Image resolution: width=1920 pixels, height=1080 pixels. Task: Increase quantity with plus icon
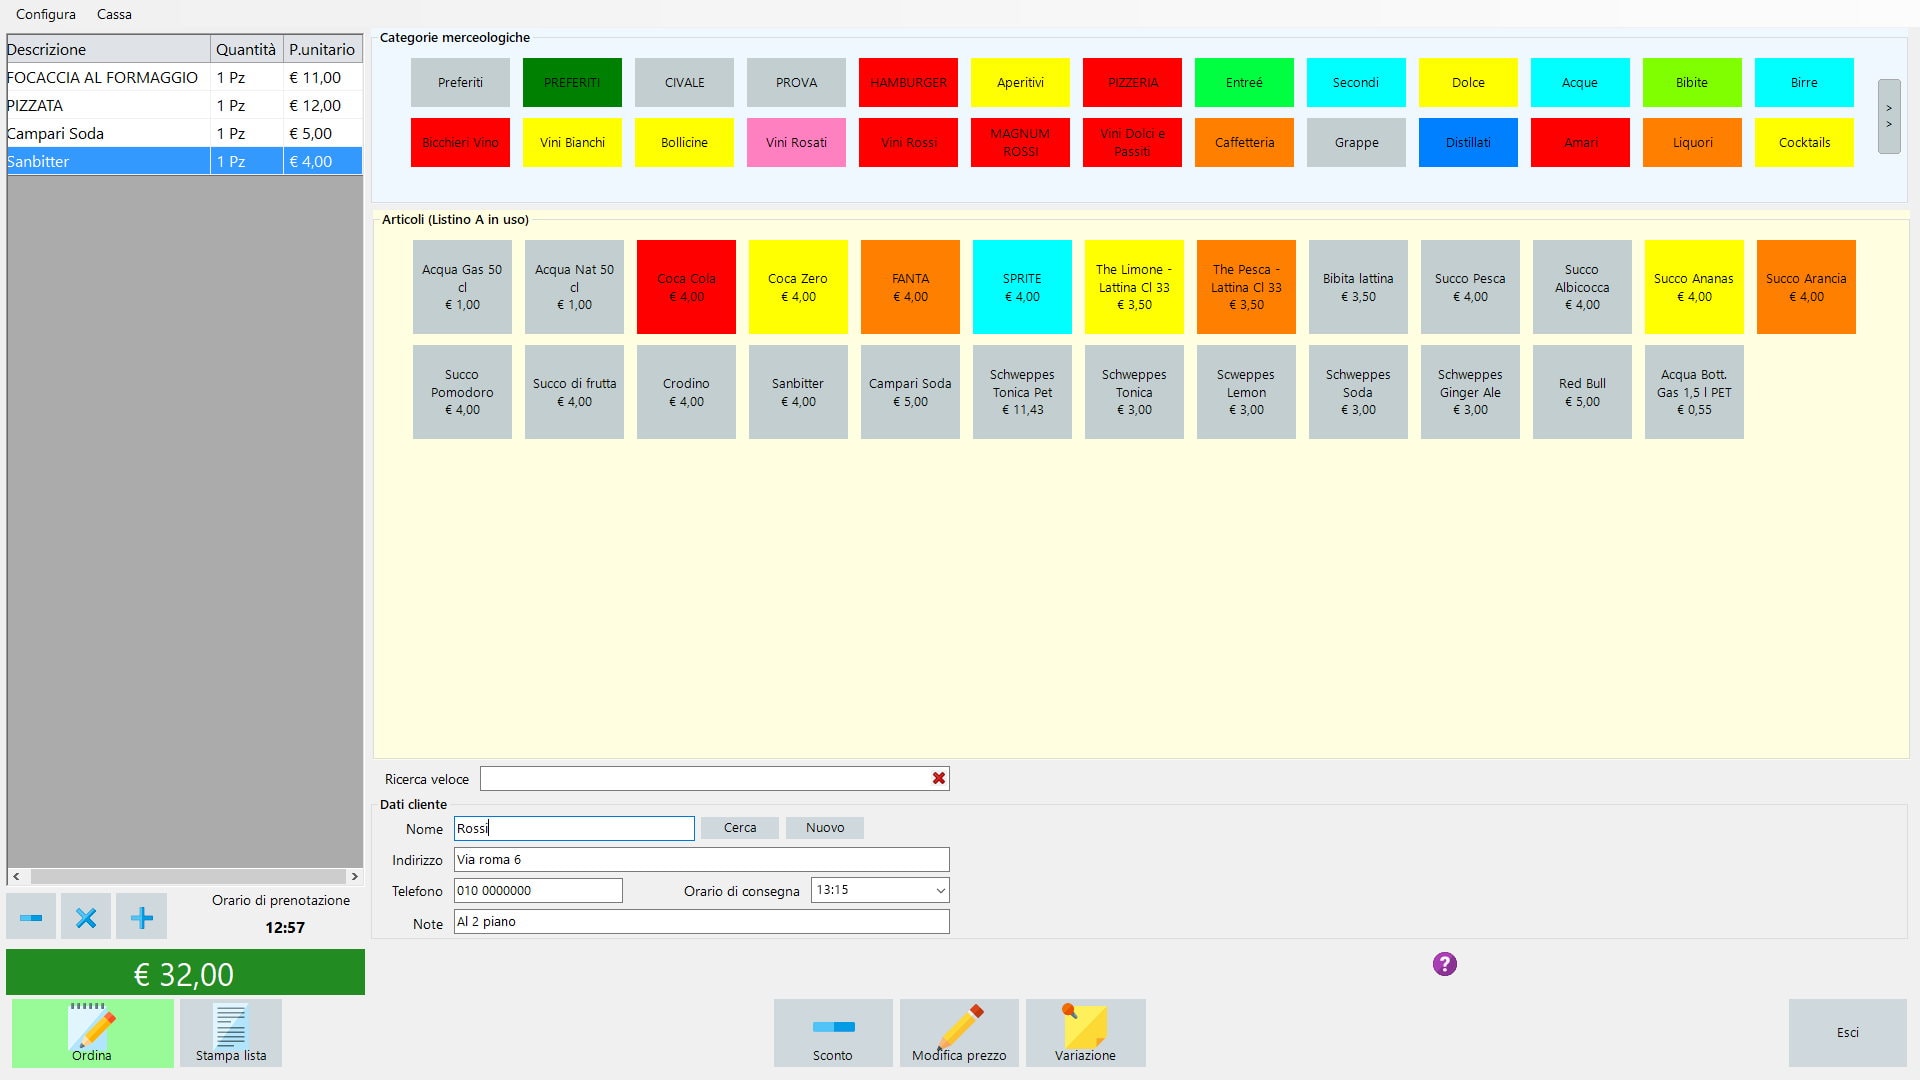tap(141, 917)
